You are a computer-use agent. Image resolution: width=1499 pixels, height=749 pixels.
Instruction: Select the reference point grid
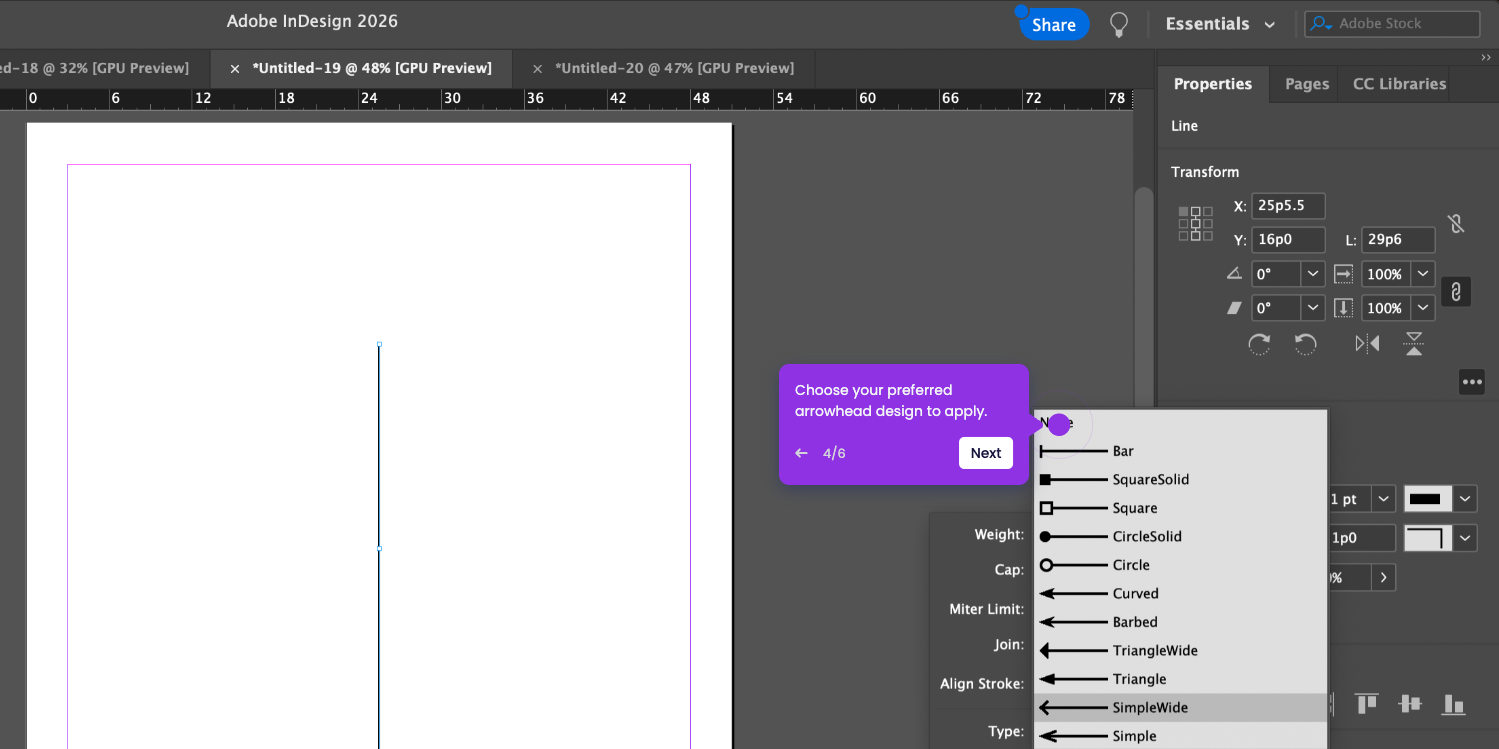pos(1195,223)
